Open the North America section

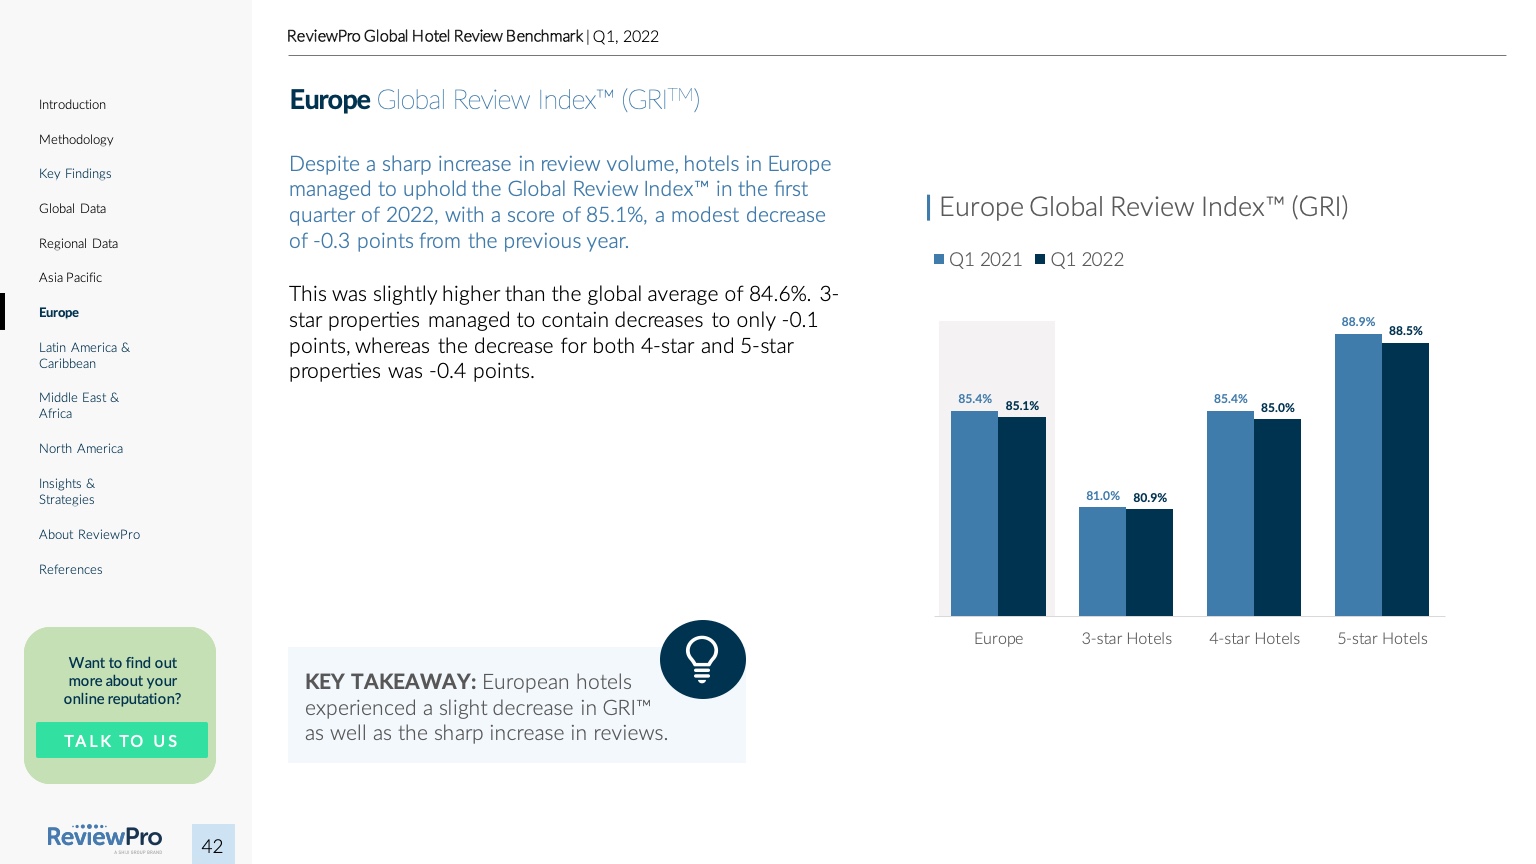[81, 449]
